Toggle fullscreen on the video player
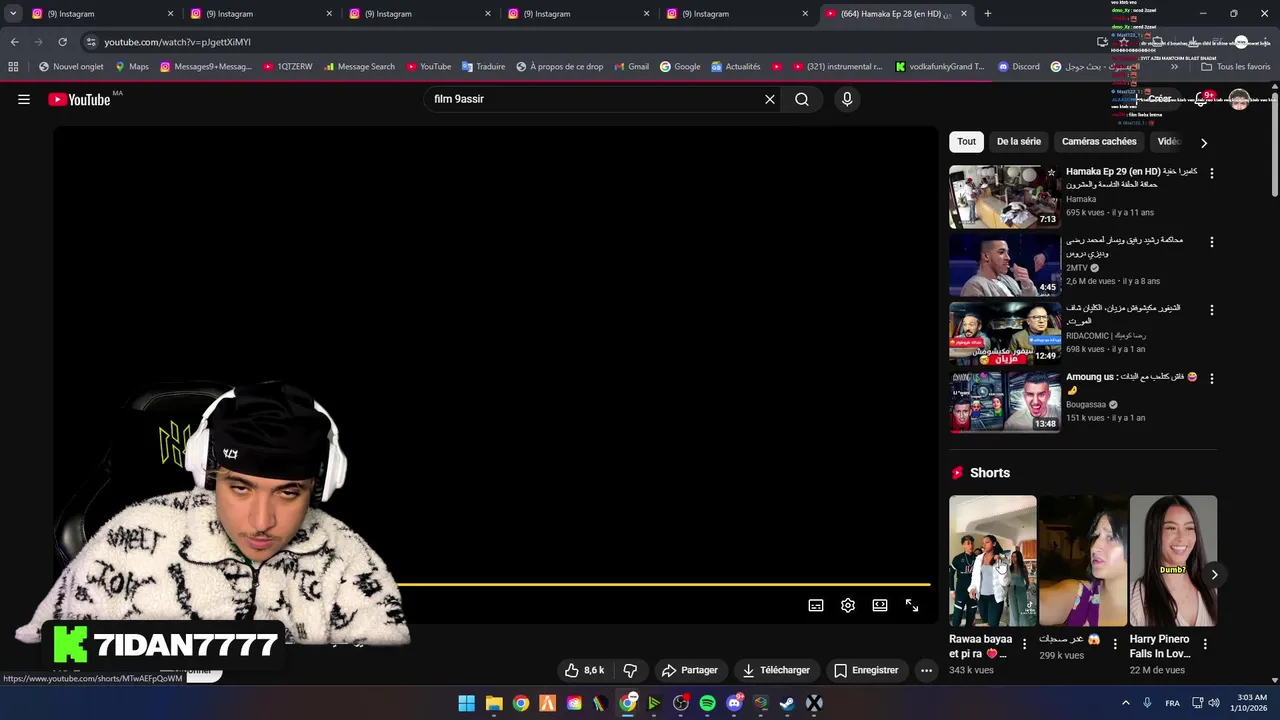Viewport: 1280px width, 720px height. tap(912, 605)
